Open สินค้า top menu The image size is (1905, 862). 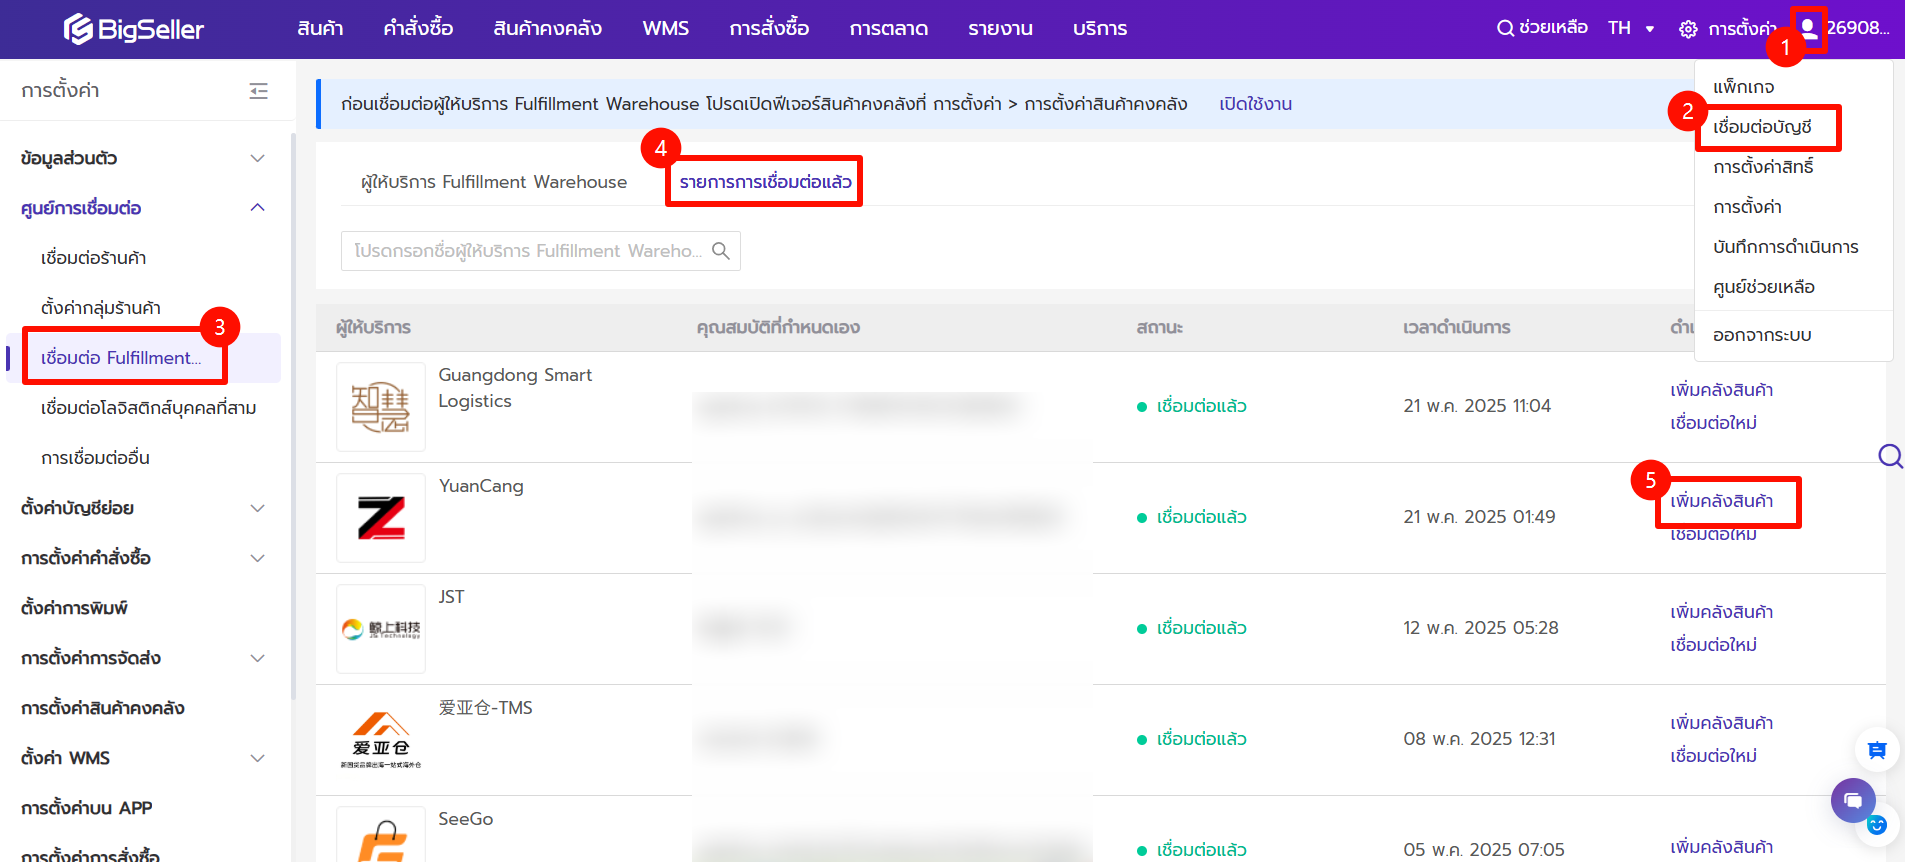click(320, 29)
